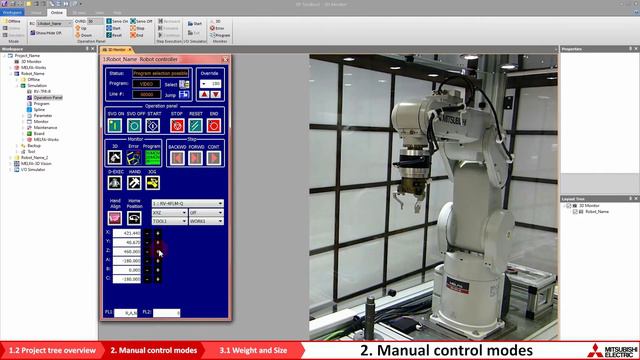This screenshot has width=640, height=360.
Task: Click ribbon Start in Operation Panel group
Action: [x=113, y=28]
